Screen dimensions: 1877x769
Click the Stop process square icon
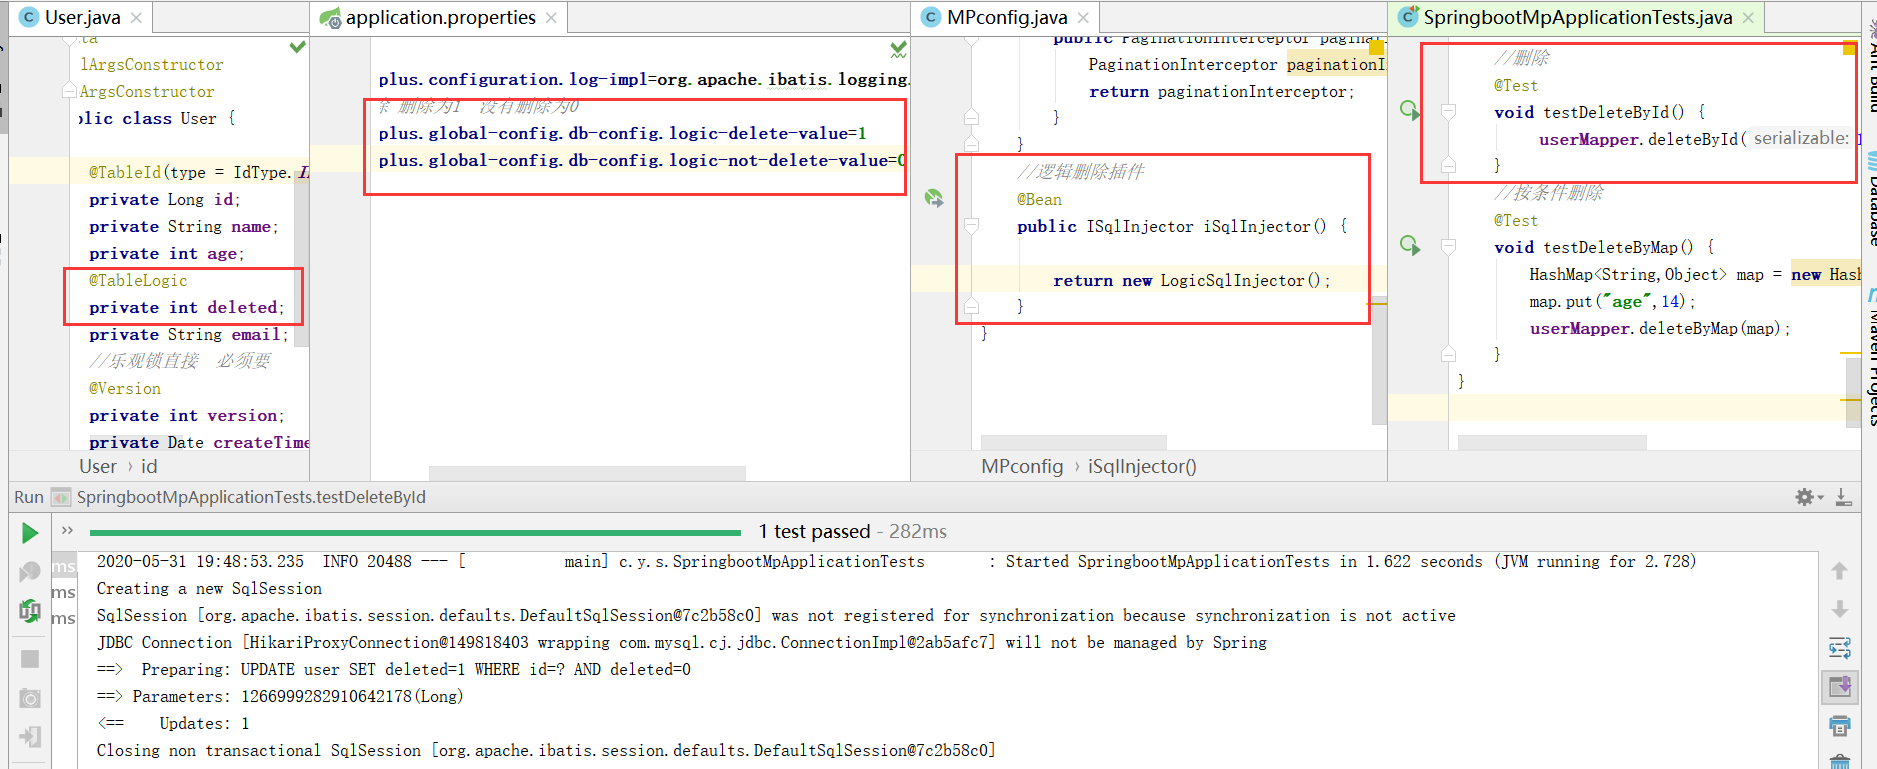(30, 659)
